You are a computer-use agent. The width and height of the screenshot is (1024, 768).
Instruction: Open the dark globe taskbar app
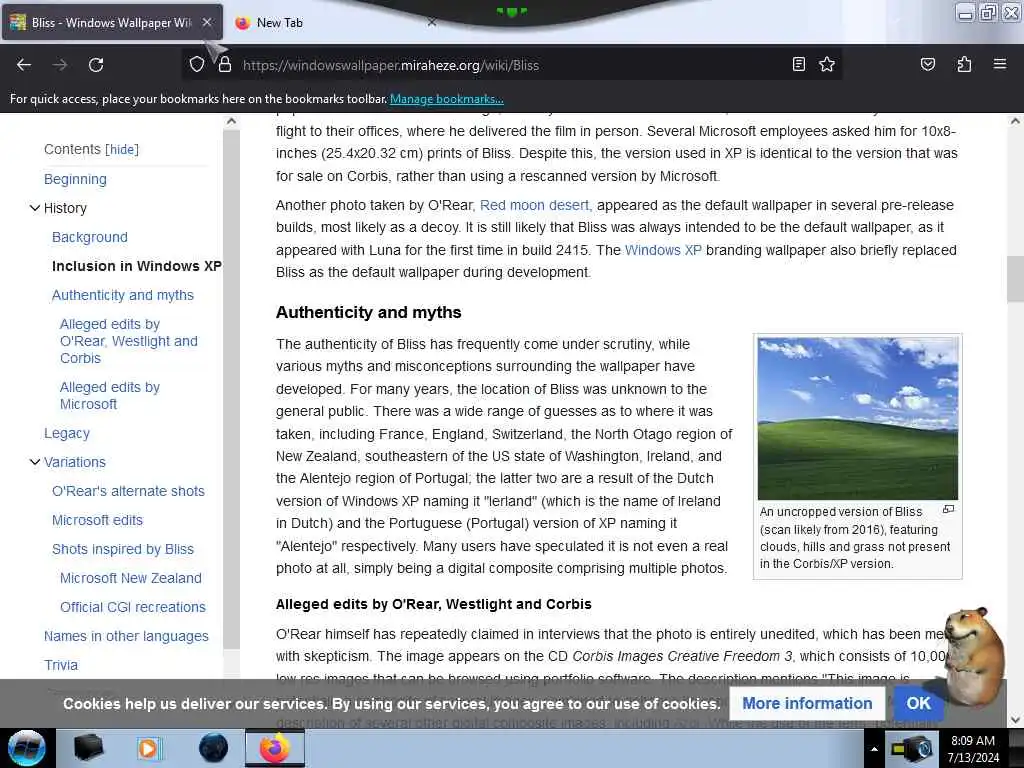point(213,748)
